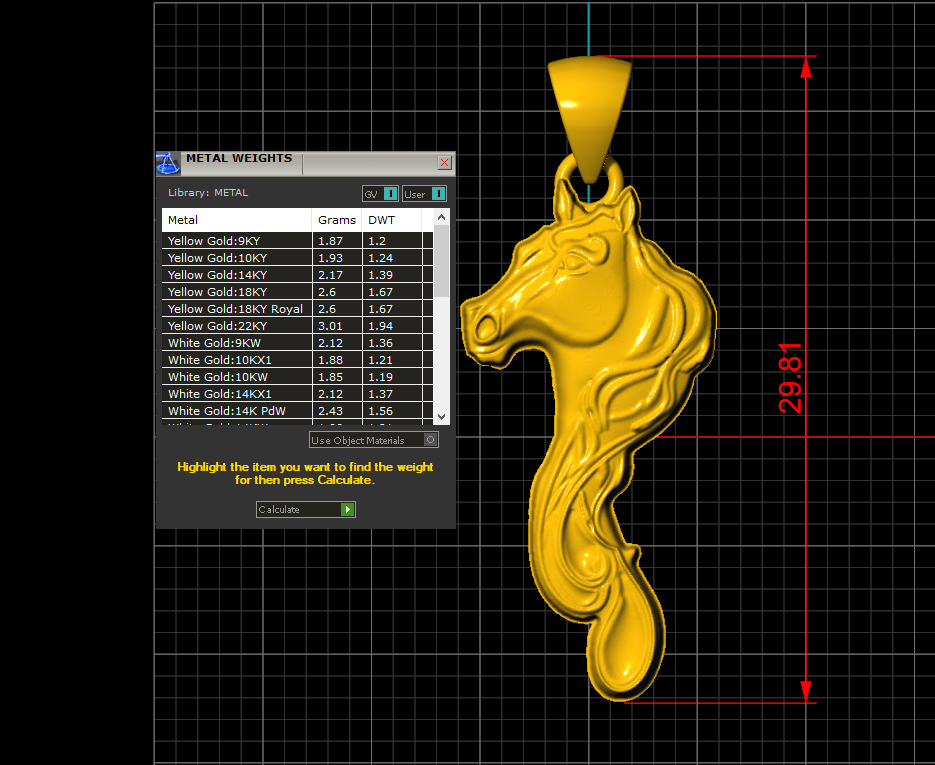Toggle the GV library switch
The width and height of the screenshot is (935, 765).
tap(391, 194)
